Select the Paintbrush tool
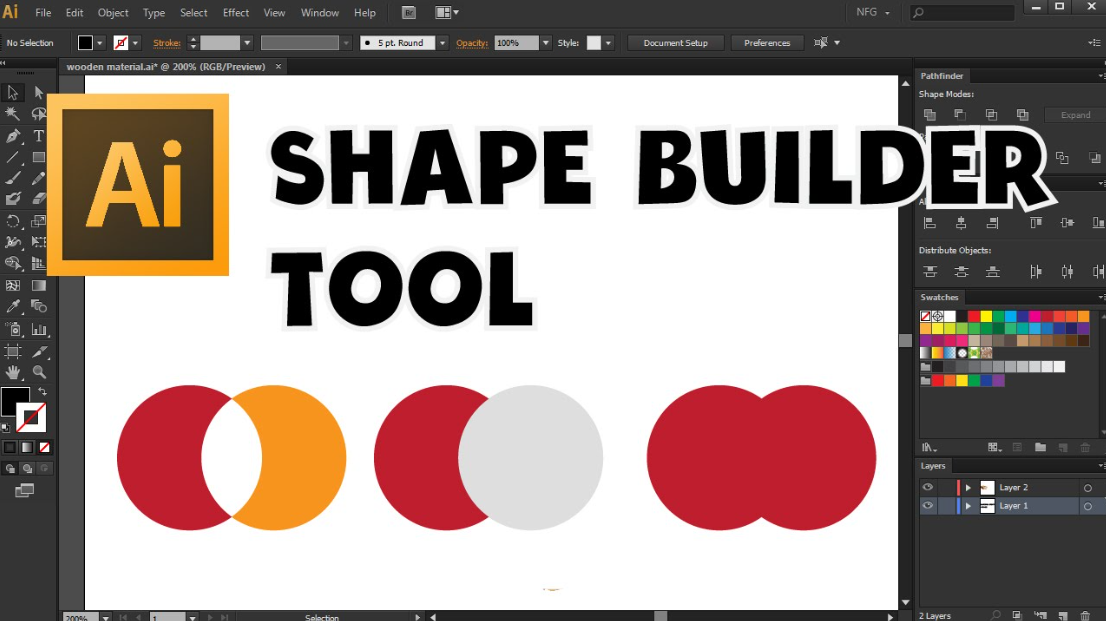The image size is (1106, 621). pos(13,179)
